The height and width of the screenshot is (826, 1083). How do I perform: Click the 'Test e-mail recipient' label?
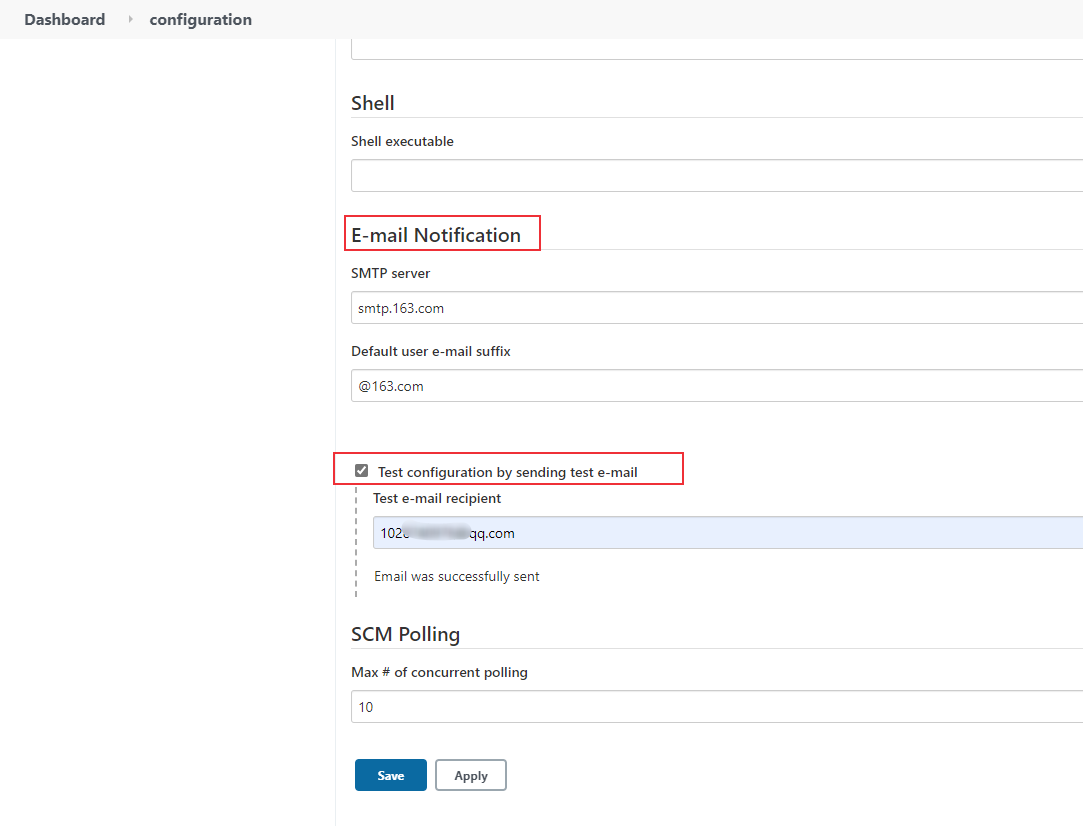[x=437, y=498]
